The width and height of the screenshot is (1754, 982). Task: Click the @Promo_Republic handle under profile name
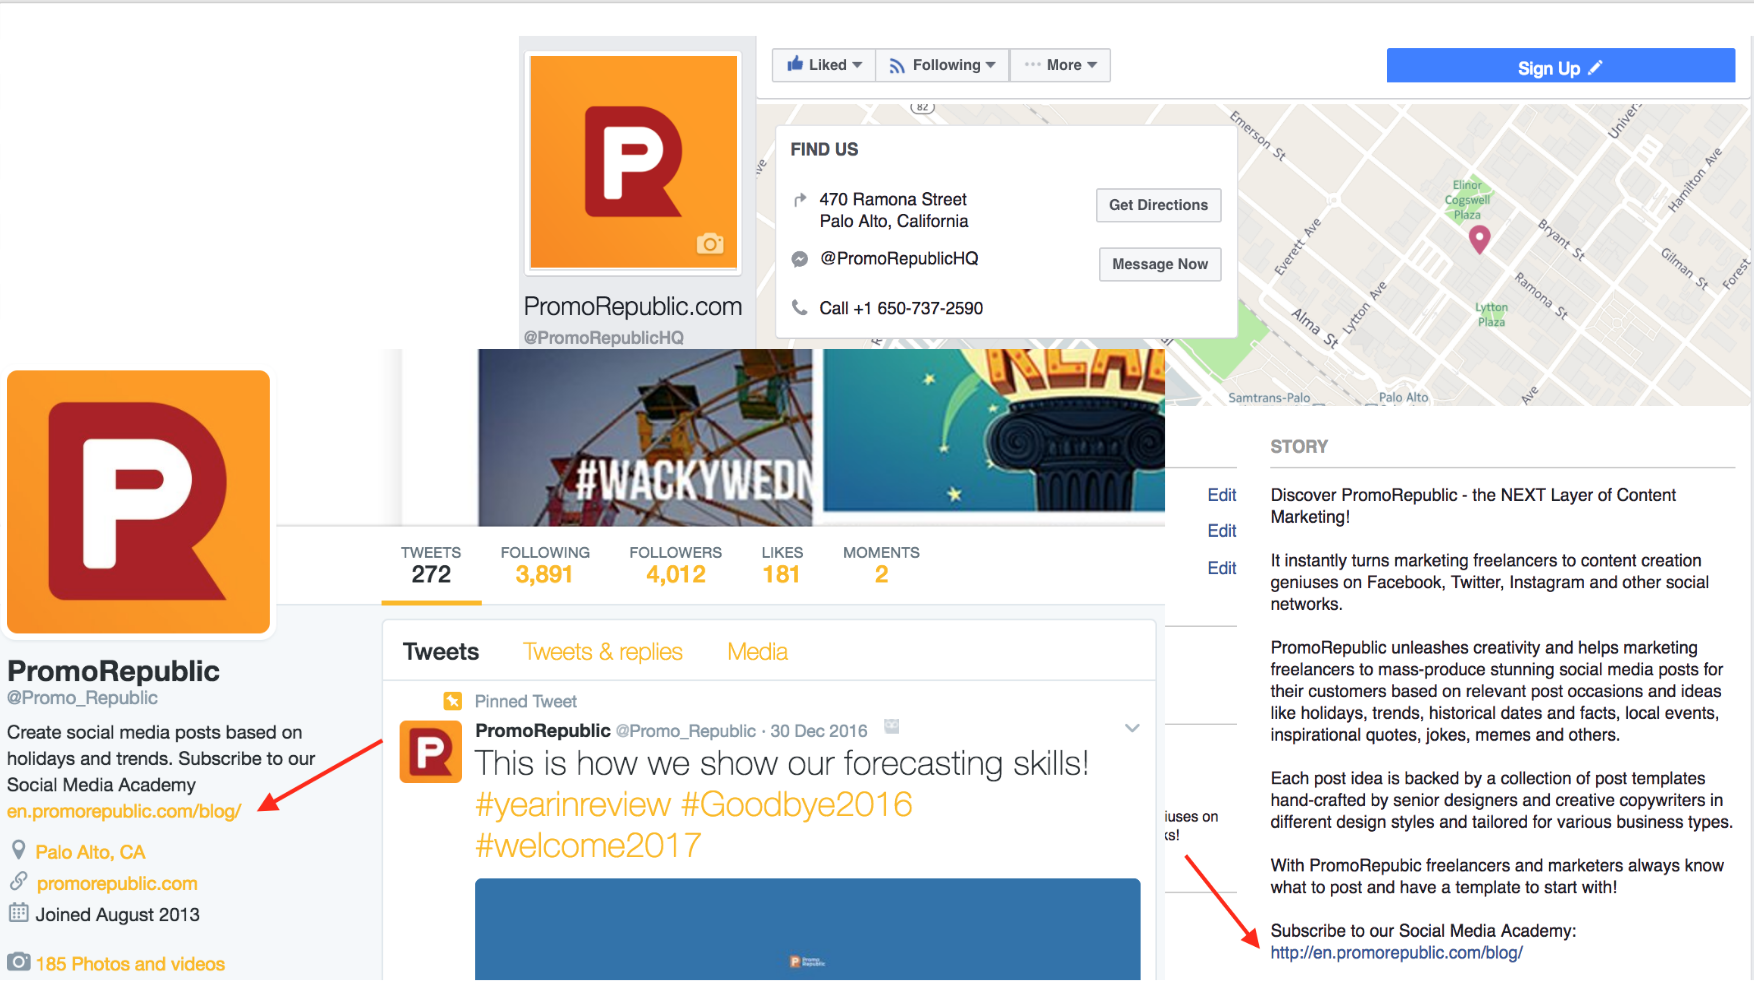(82, 698)
